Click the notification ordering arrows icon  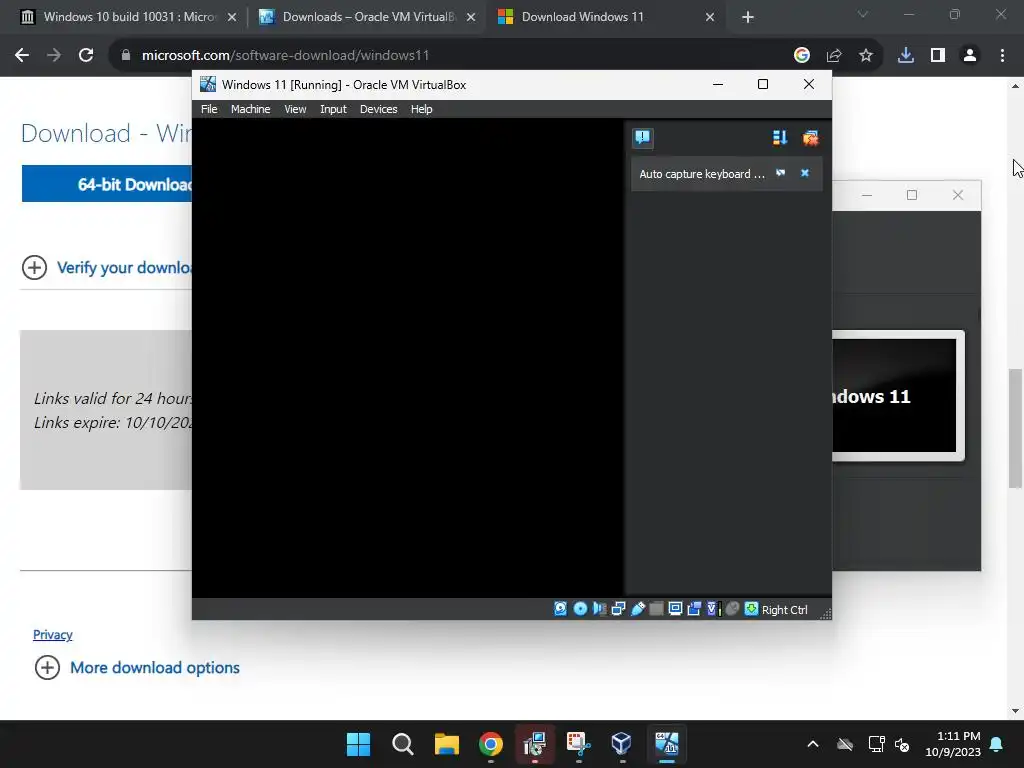(780, 138)
